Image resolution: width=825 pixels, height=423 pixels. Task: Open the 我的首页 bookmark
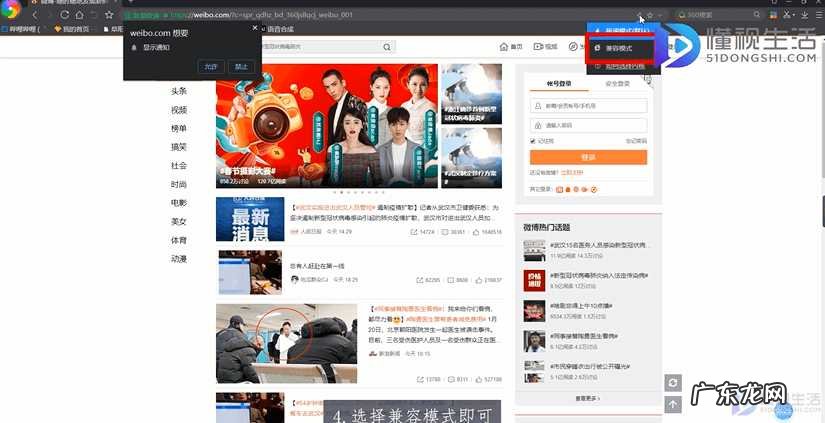coord(72,29)
